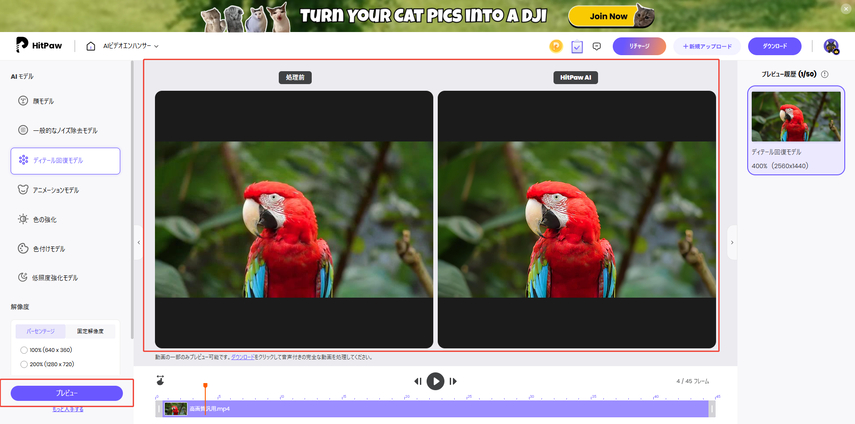
Task: Click the info icon beside プレビュー履歴
Action: 824,74
